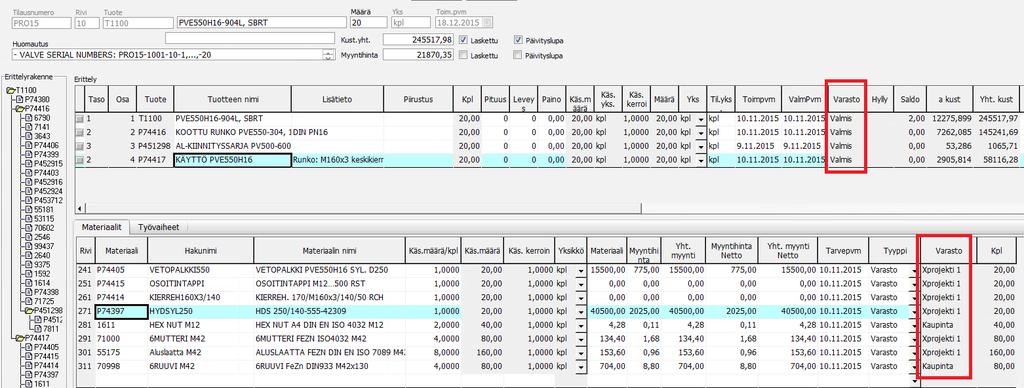Click the document icon beside 99437 in the tree
Screen dimensions: 1024x388
click(x=29, y=246)
